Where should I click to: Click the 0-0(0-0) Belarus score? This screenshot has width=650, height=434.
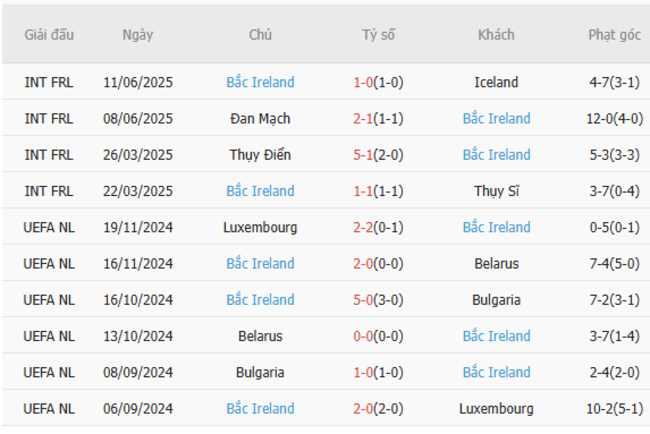tap(378, 336)
